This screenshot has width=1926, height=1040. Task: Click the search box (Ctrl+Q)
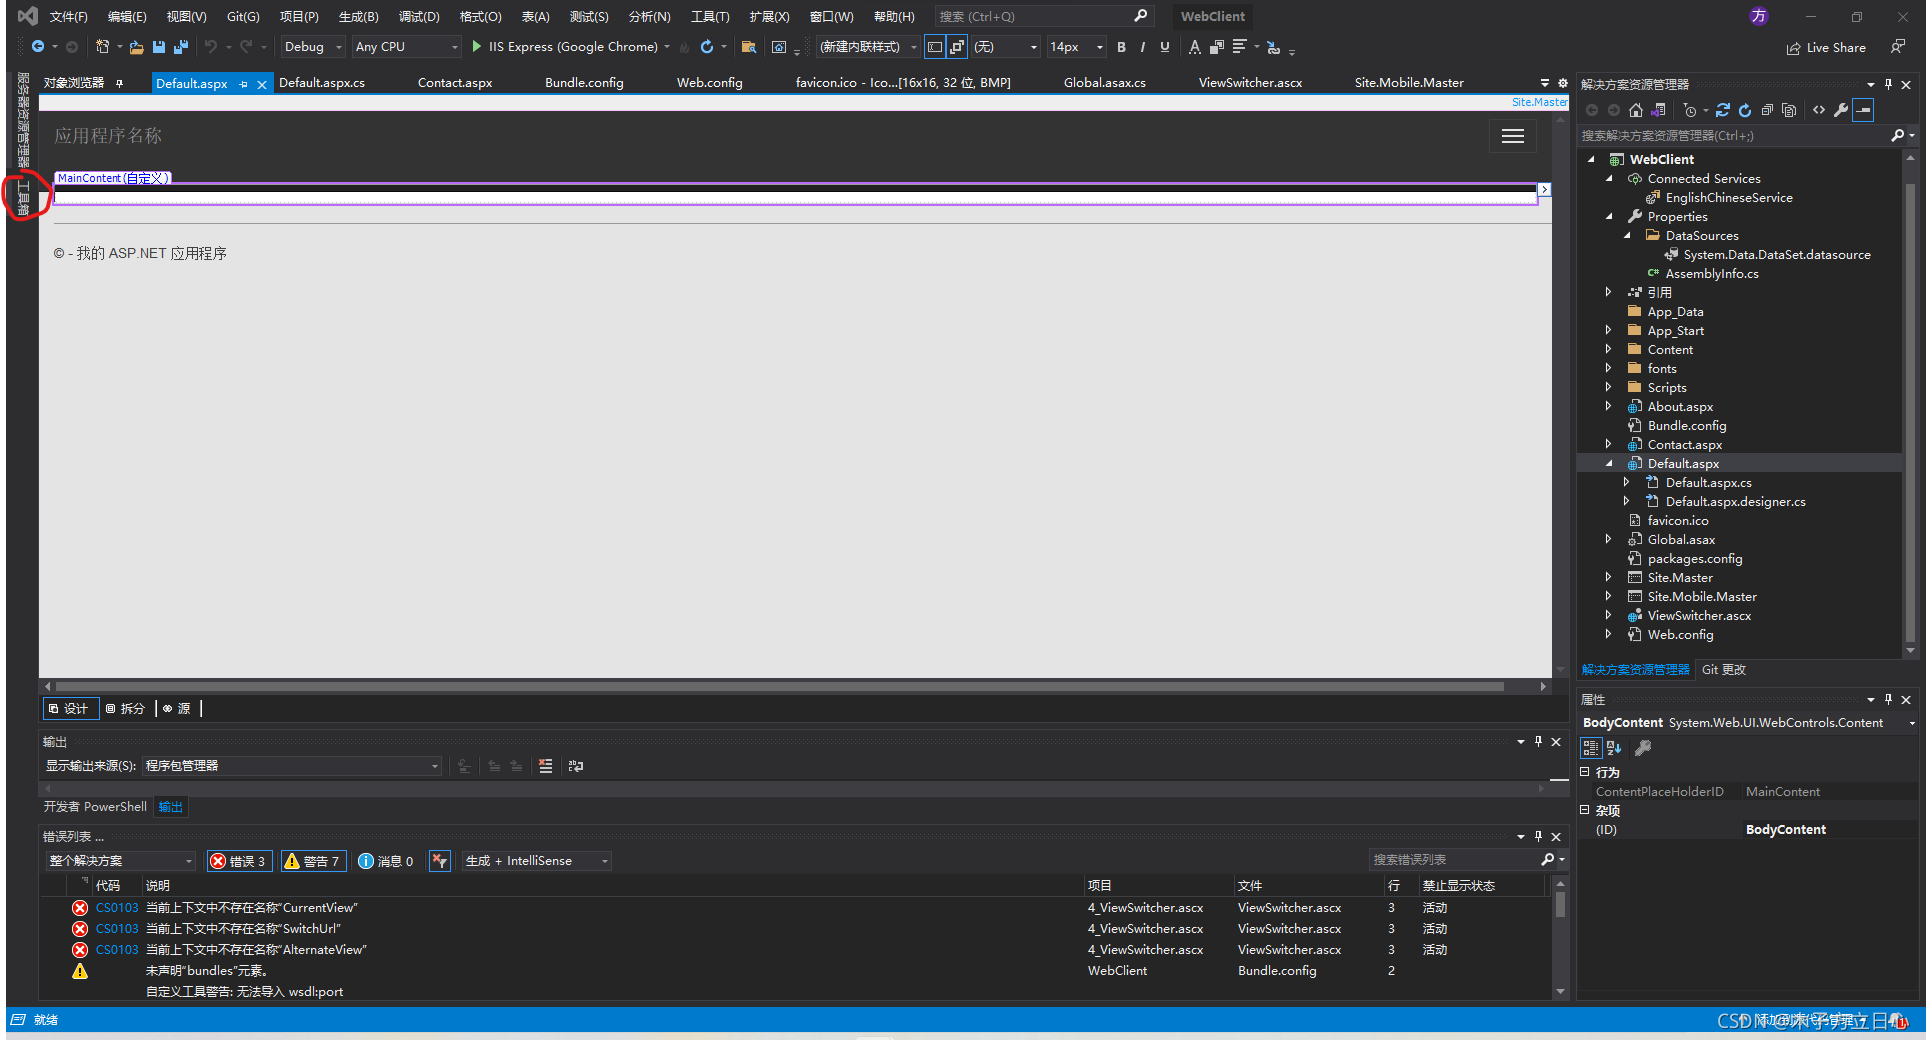pos(1043,16)
